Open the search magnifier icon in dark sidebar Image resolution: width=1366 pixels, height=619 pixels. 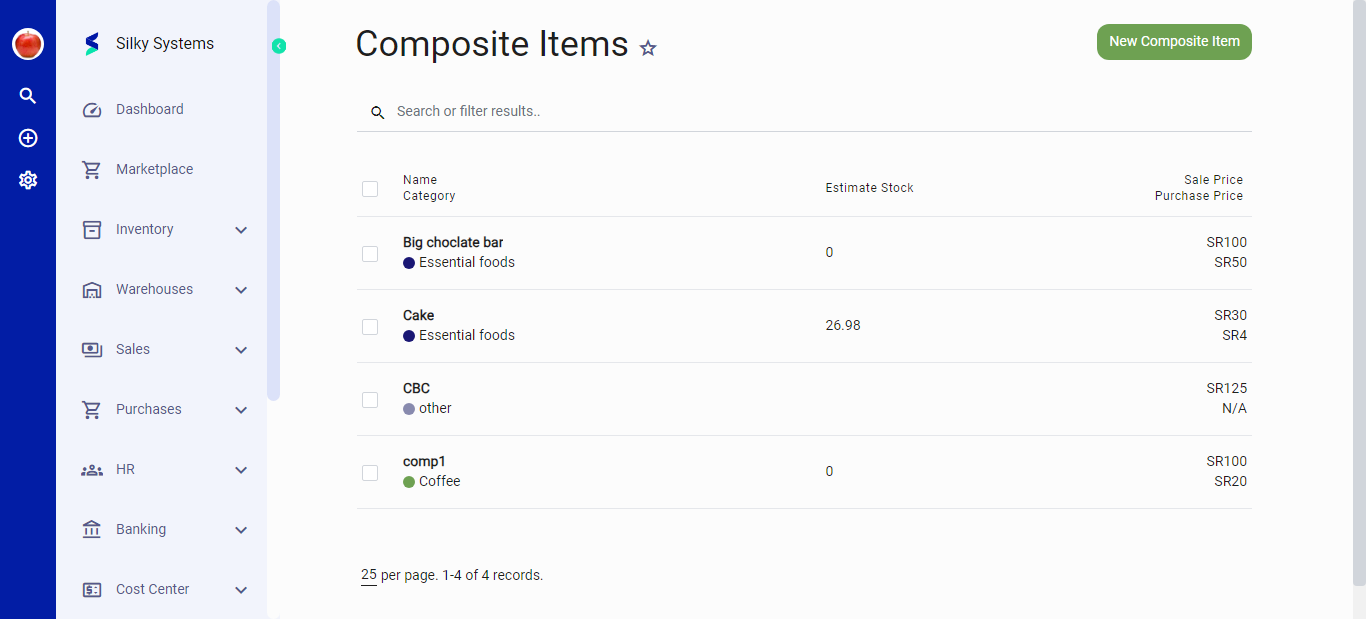coord(27,95)
